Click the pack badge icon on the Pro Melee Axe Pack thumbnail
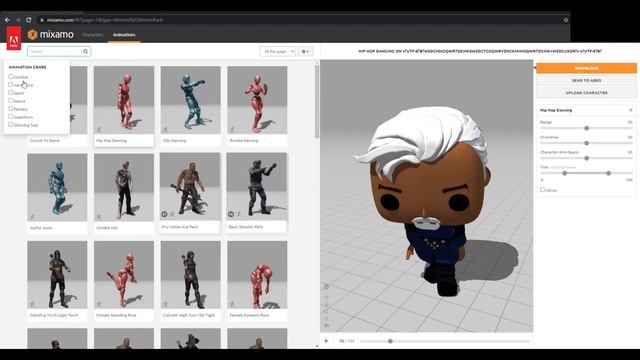The image size is (640, 360). point(164,214)
